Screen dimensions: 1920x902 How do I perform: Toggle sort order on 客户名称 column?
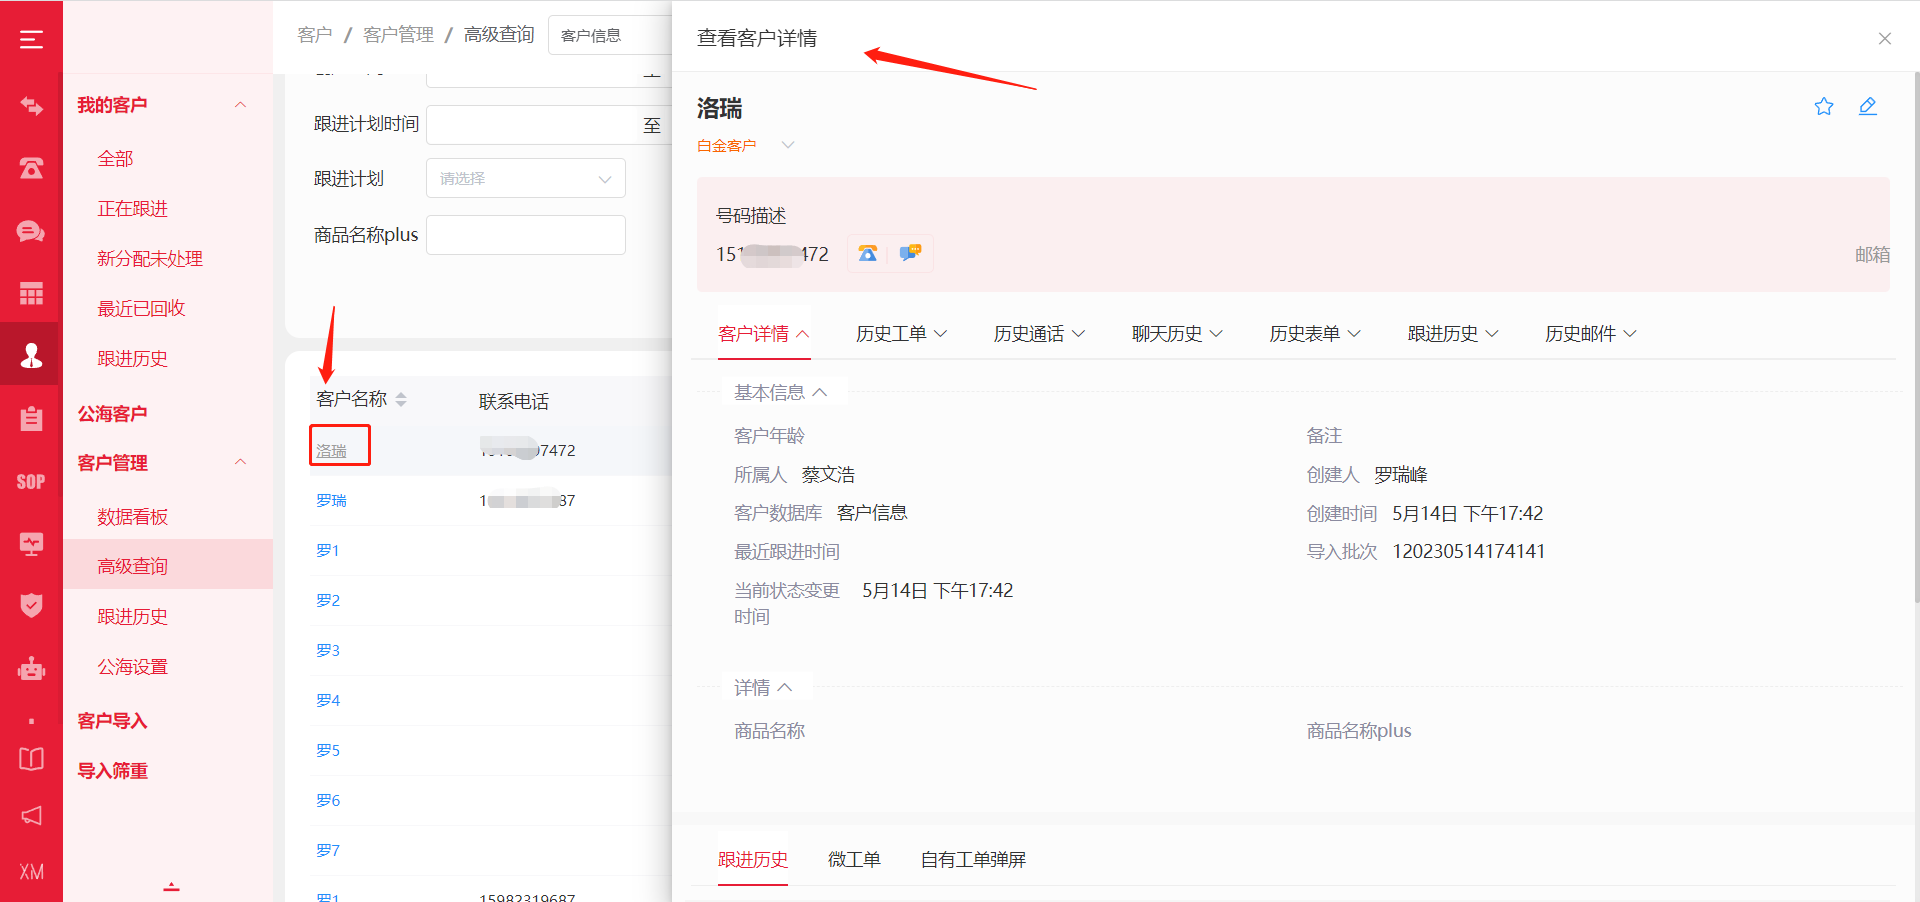coord(401,400)
